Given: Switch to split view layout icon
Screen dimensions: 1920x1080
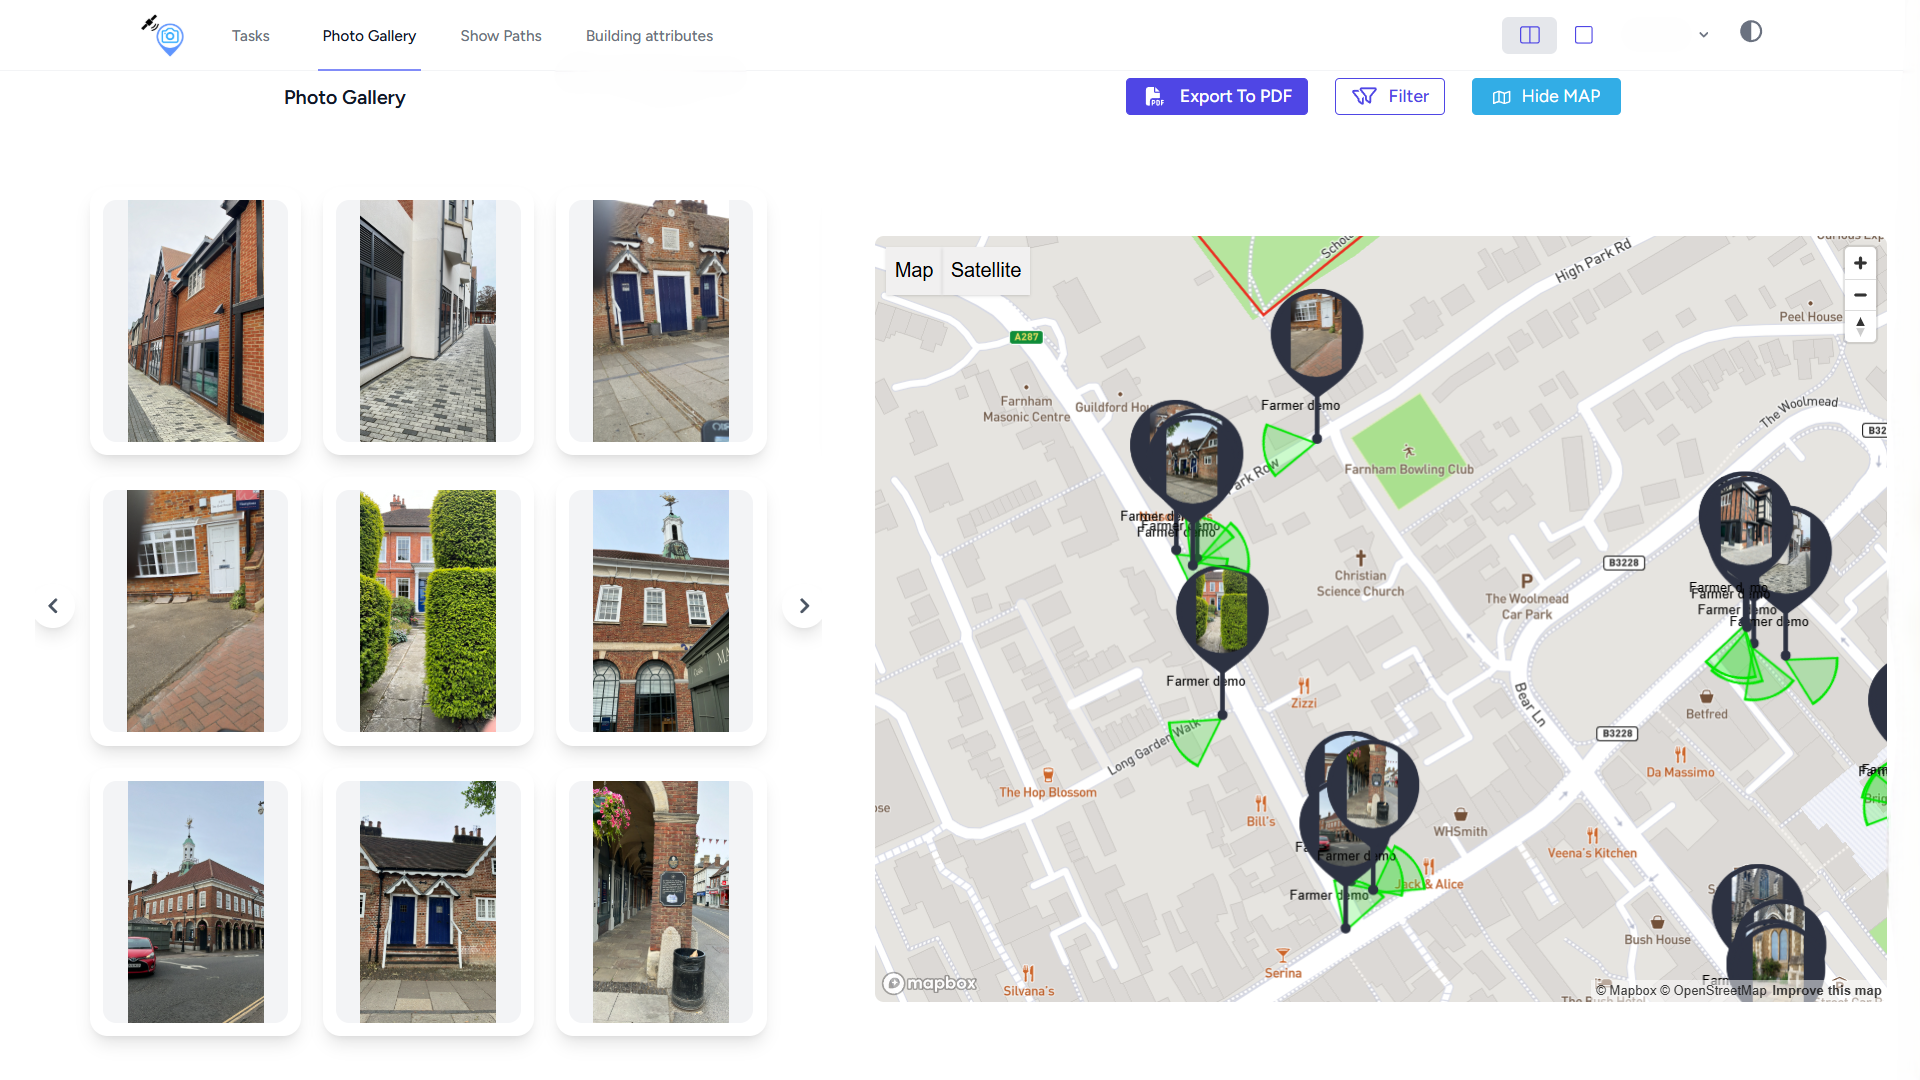Looking at the screenshot, I should [x=1529, y=35].
